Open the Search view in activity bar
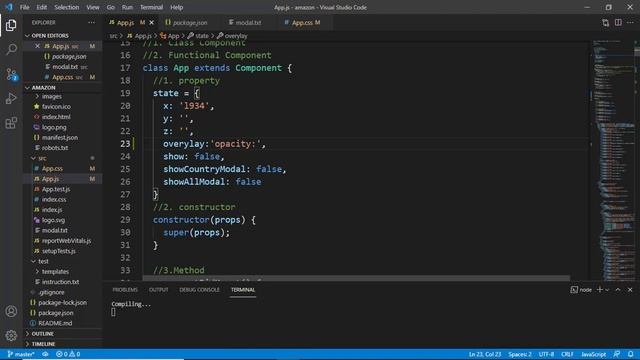 (x=11, y=49)
